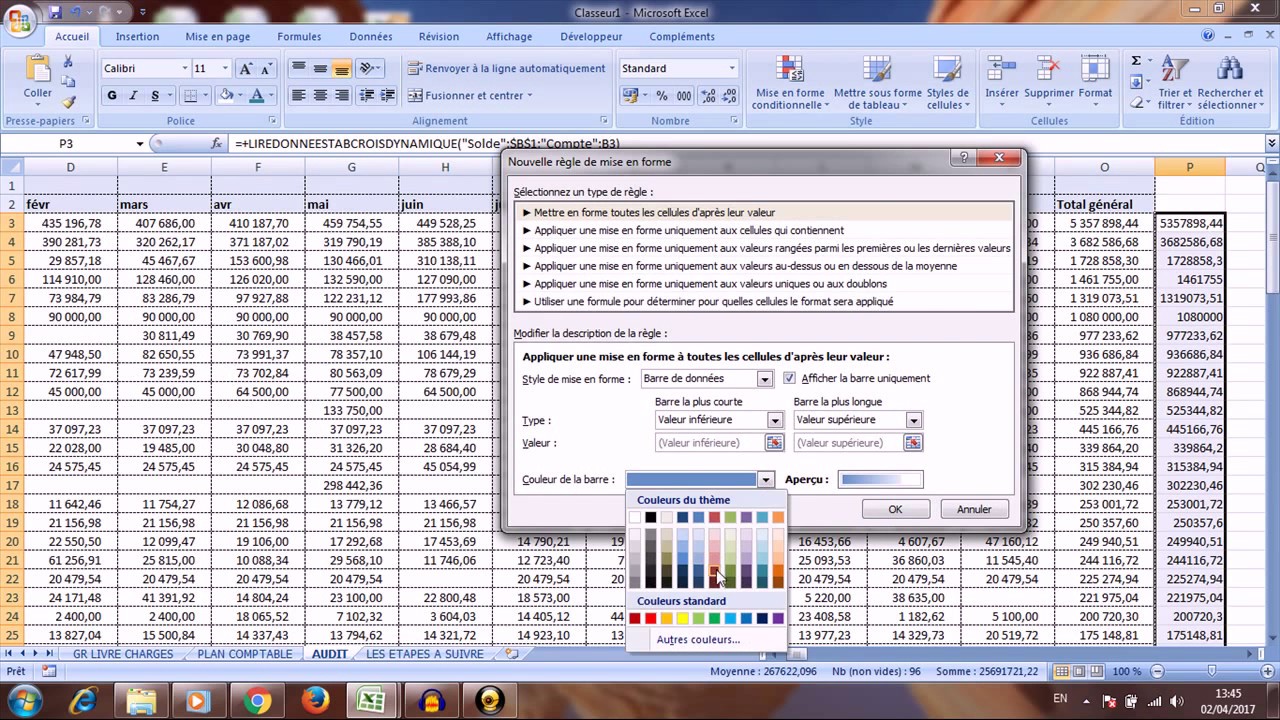Select rule 'Appliquer une mise en forme uniquement aux cellules qui contiennent'

689,230
